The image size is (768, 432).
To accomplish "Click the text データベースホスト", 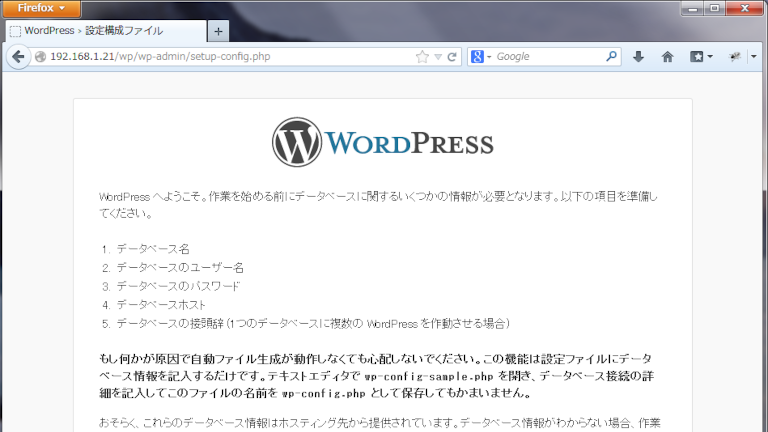I will (x=161, y=305).
